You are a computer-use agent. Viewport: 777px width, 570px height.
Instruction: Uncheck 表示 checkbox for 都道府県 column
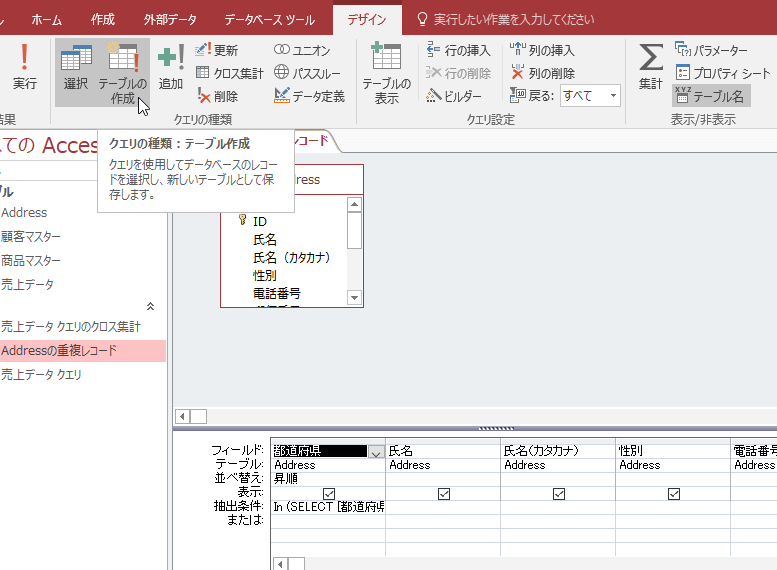coord(329,493)
